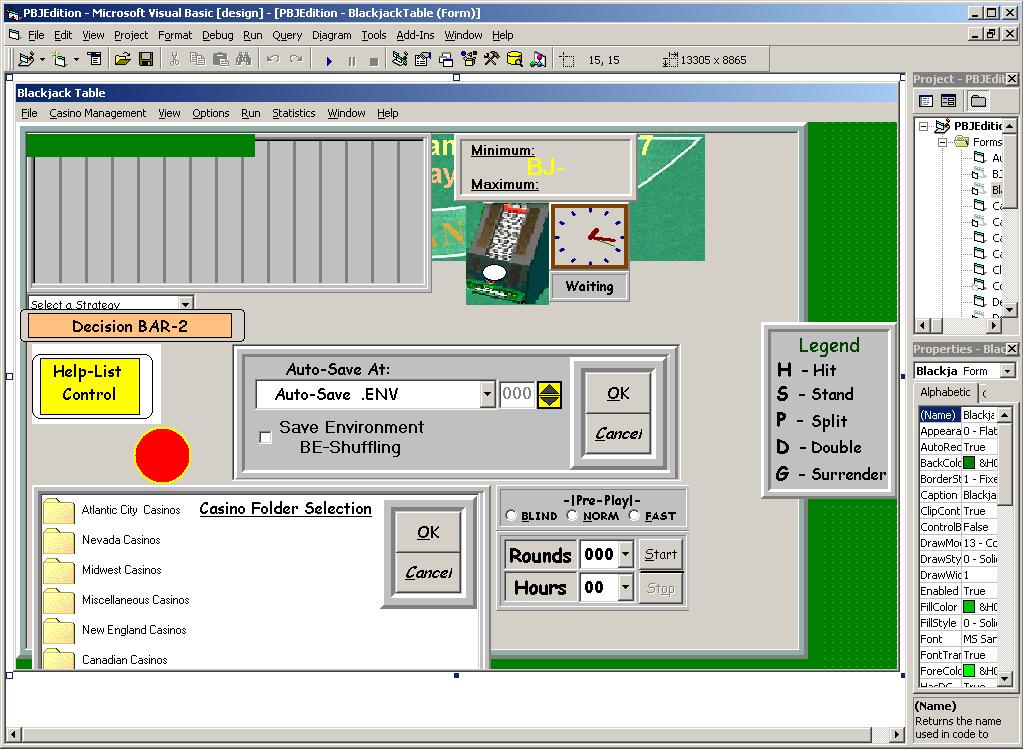This screenshot has width=1023, height=749.
Task: Click Cancel in Casino Folder Selection
Action: (x=428, y=573)
